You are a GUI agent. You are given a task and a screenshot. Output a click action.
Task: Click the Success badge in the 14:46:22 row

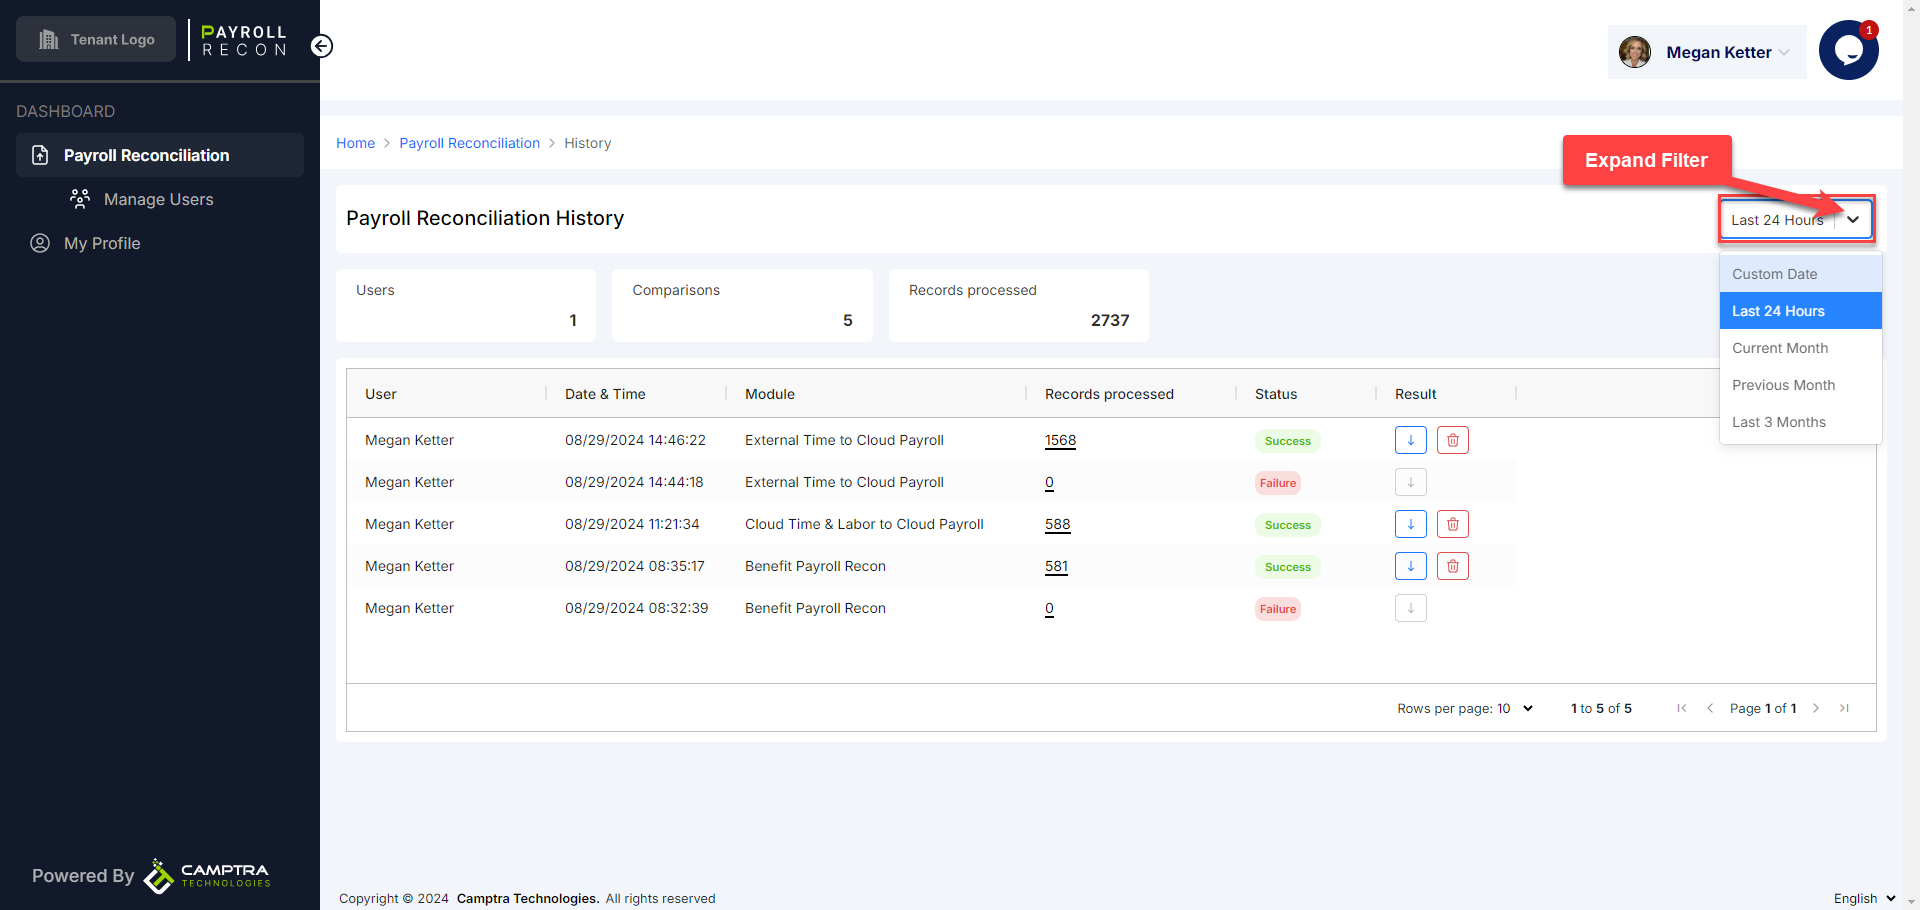(x=1287, y=441)
